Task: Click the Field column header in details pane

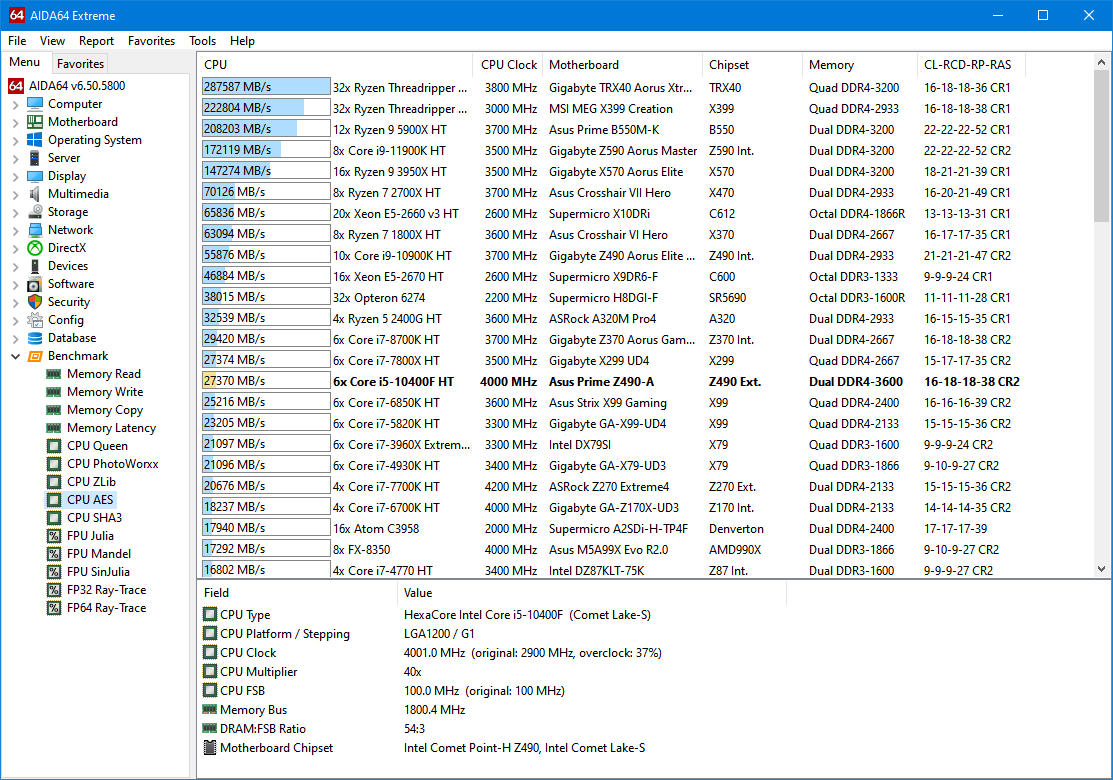Action: 298,593
